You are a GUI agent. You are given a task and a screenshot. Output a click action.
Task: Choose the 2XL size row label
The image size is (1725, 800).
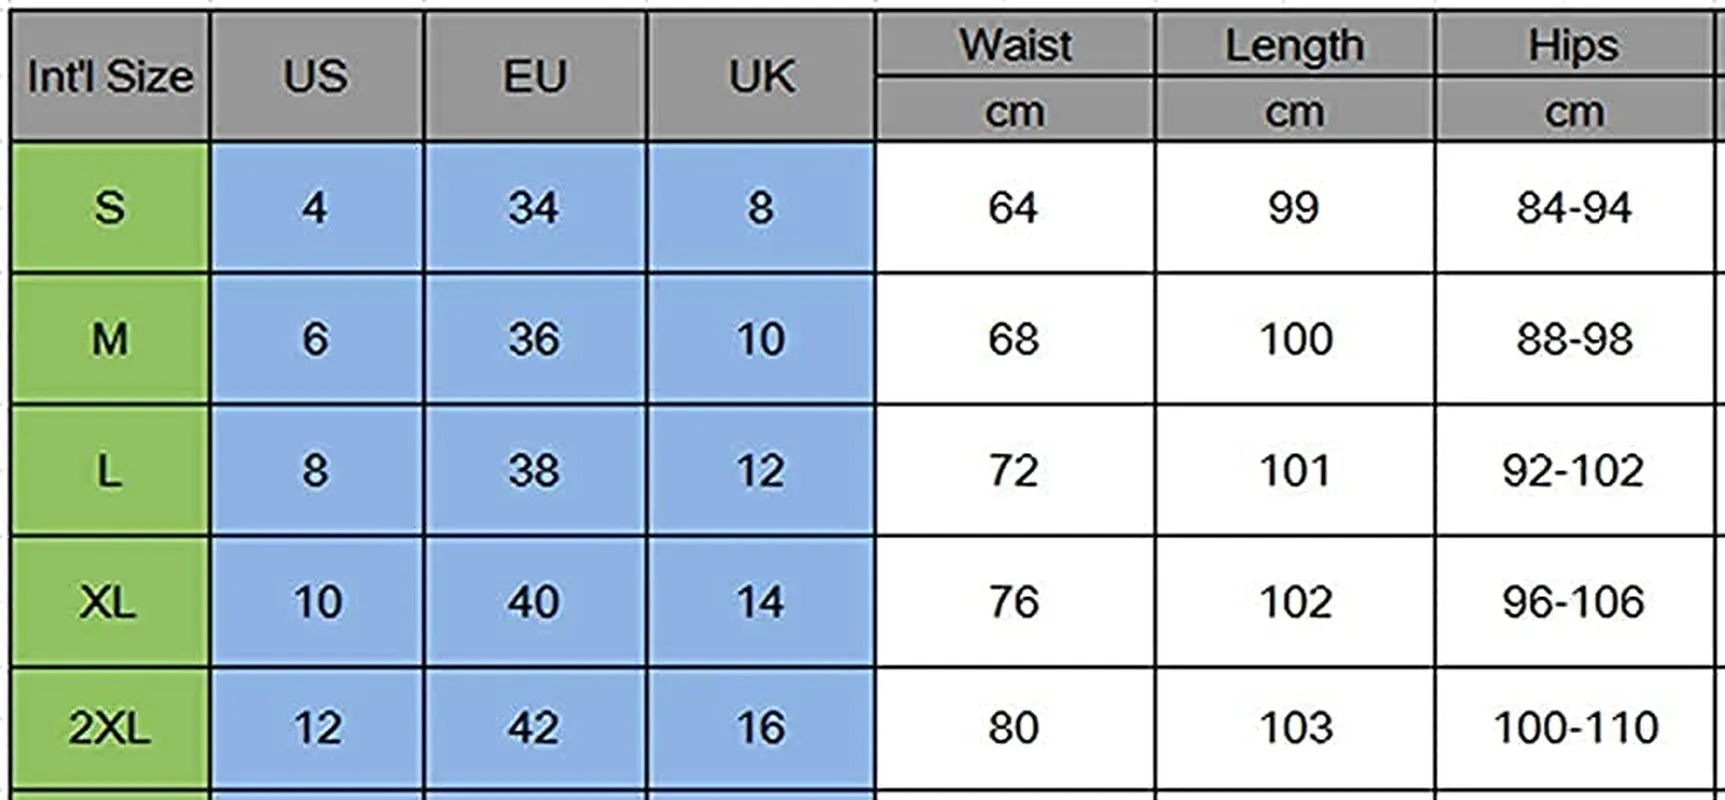(x=110, y=728)
